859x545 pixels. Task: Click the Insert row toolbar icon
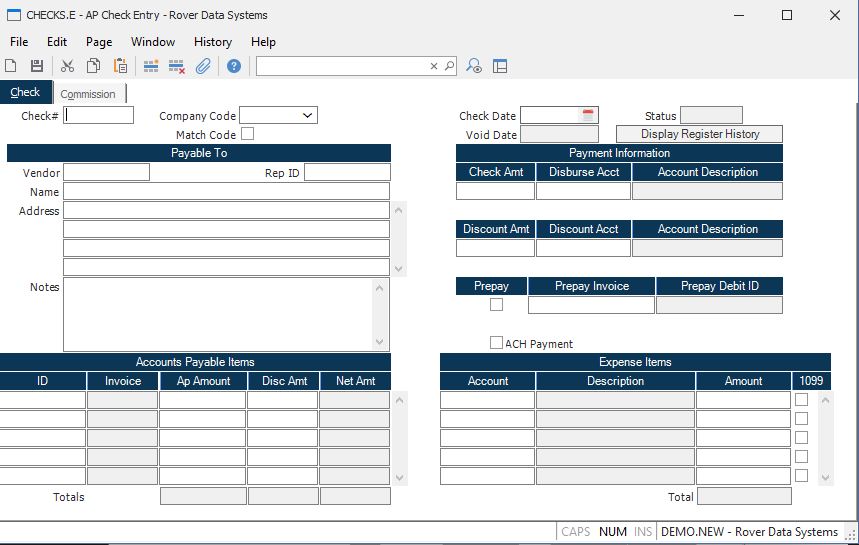point(151,66)
